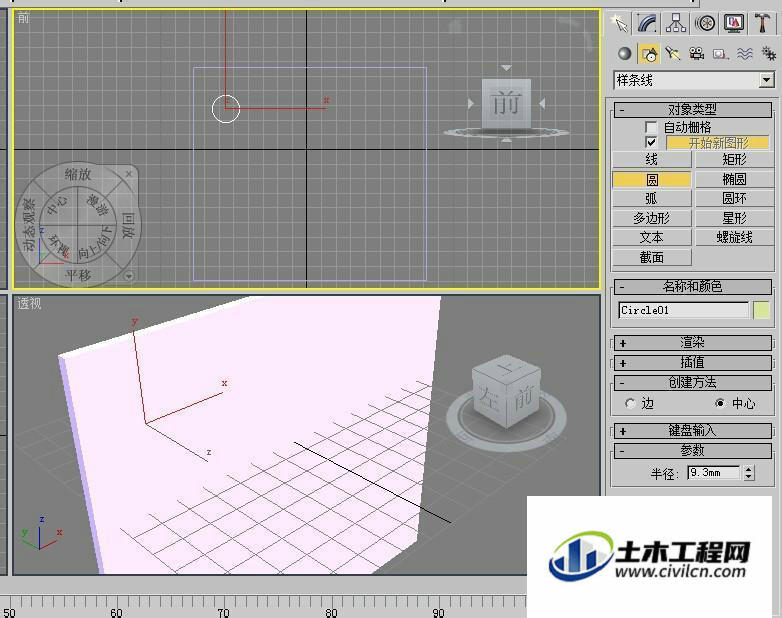782x618 pixels.
Task: Choose the 线 shape button
Action: point(652,160)
